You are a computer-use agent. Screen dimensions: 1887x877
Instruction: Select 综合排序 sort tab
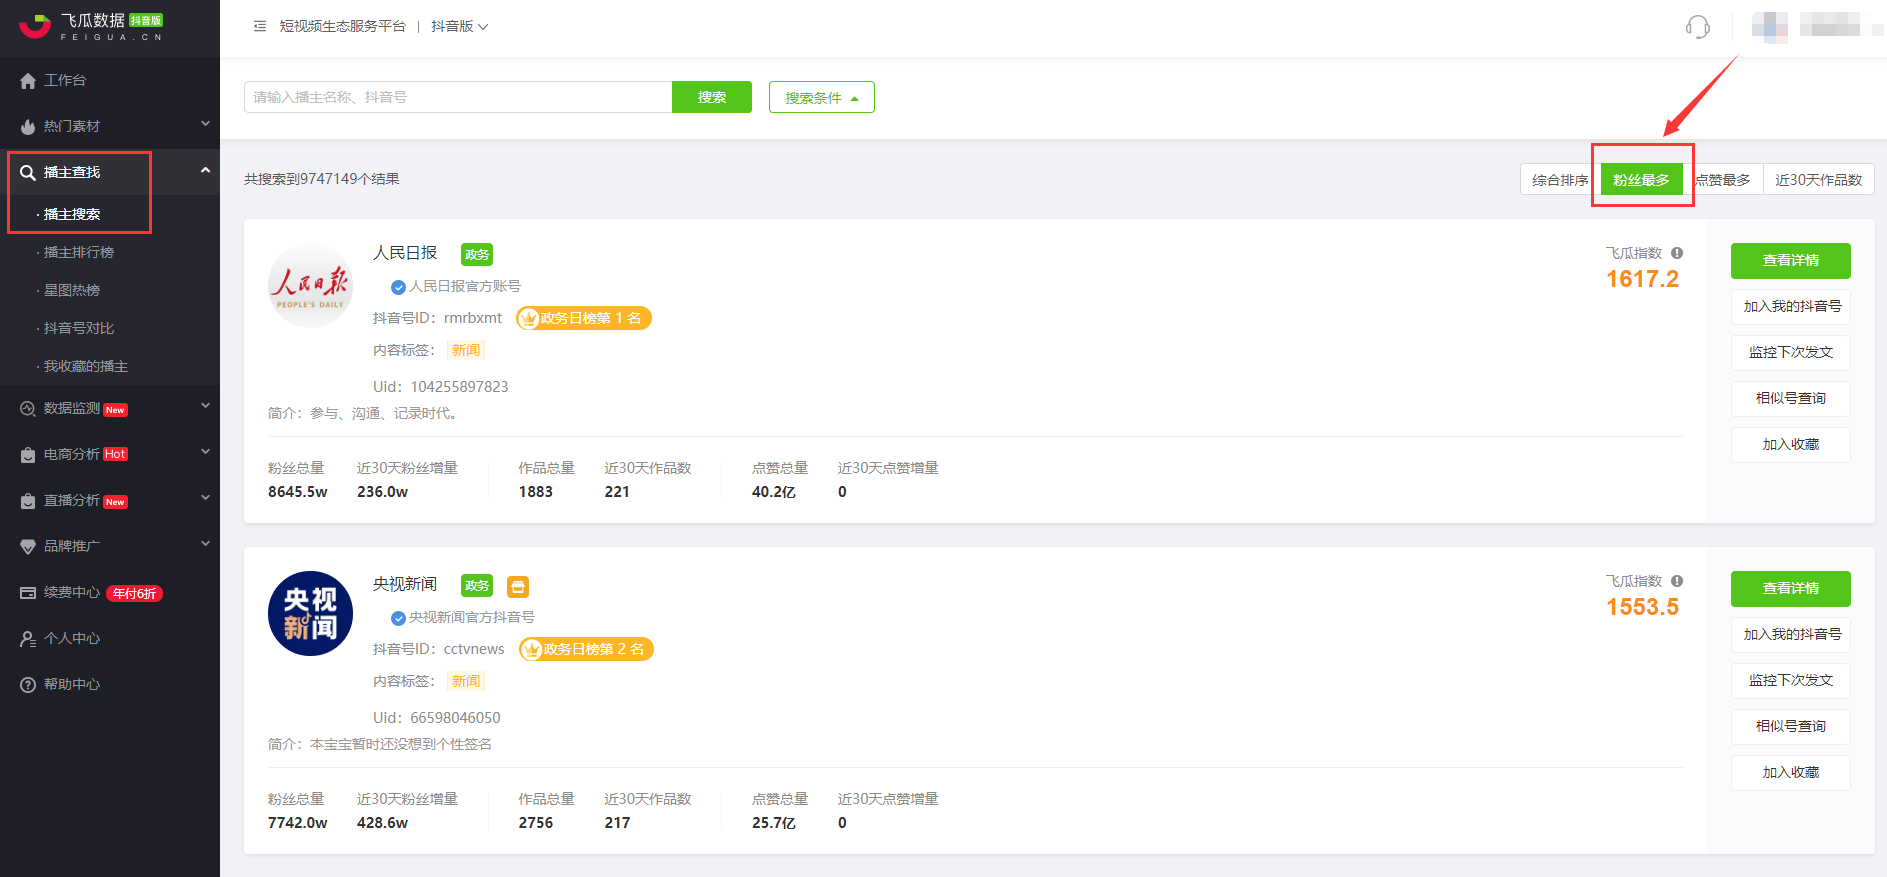[x=1560, y=180]
